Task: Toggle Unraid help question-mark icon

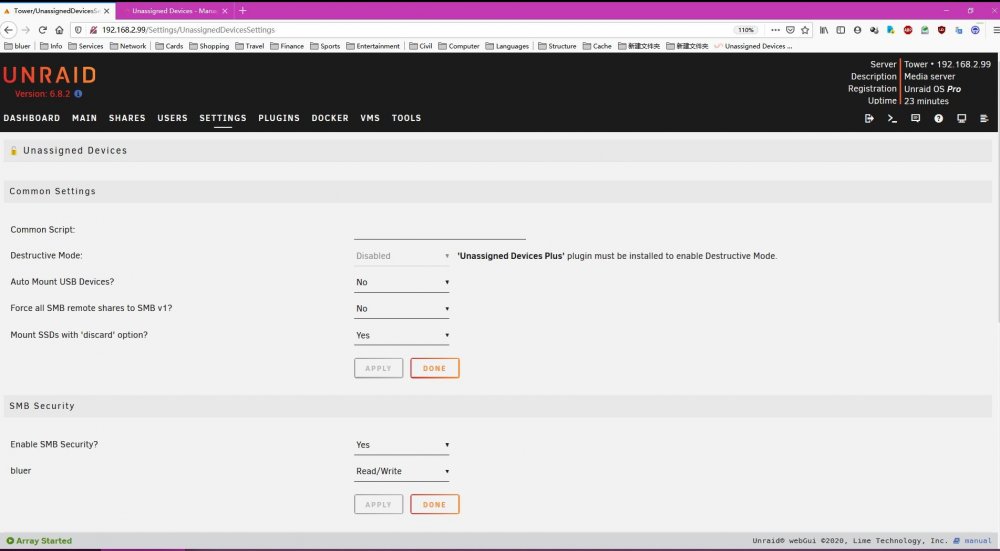Action: pyautogui.click(x=938, y=118)
